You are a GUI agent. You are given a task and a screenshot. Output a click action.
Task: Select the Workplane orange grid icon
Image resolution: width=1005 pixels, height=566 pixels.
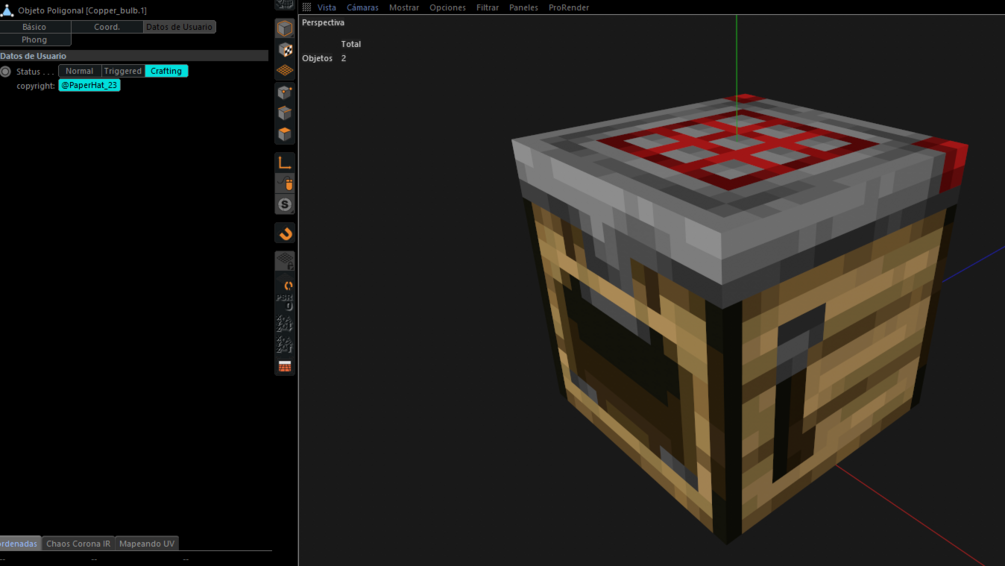coord(285,71)
